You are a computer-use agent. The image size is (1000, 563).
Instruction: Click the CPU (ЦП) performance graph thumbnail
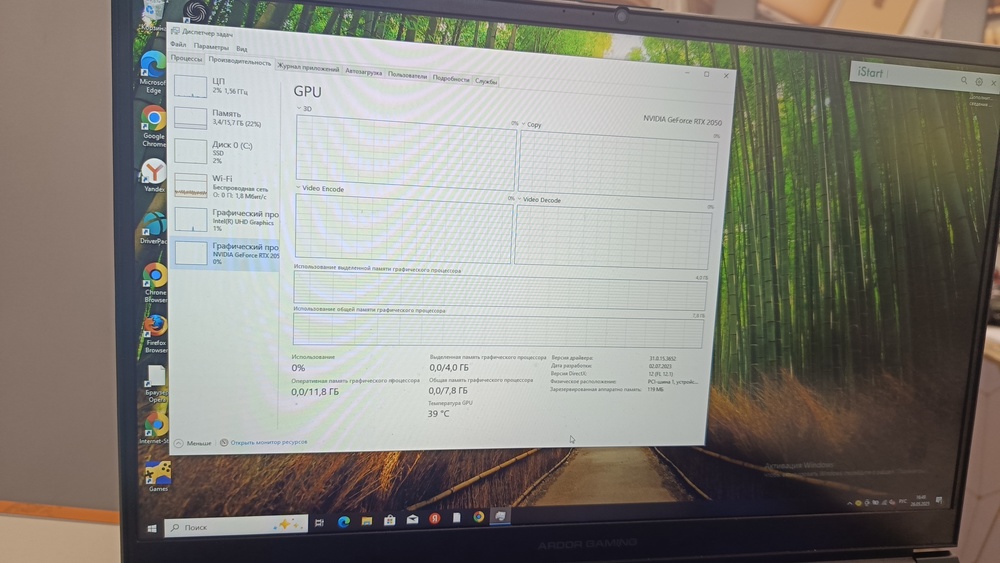(190, 86)
